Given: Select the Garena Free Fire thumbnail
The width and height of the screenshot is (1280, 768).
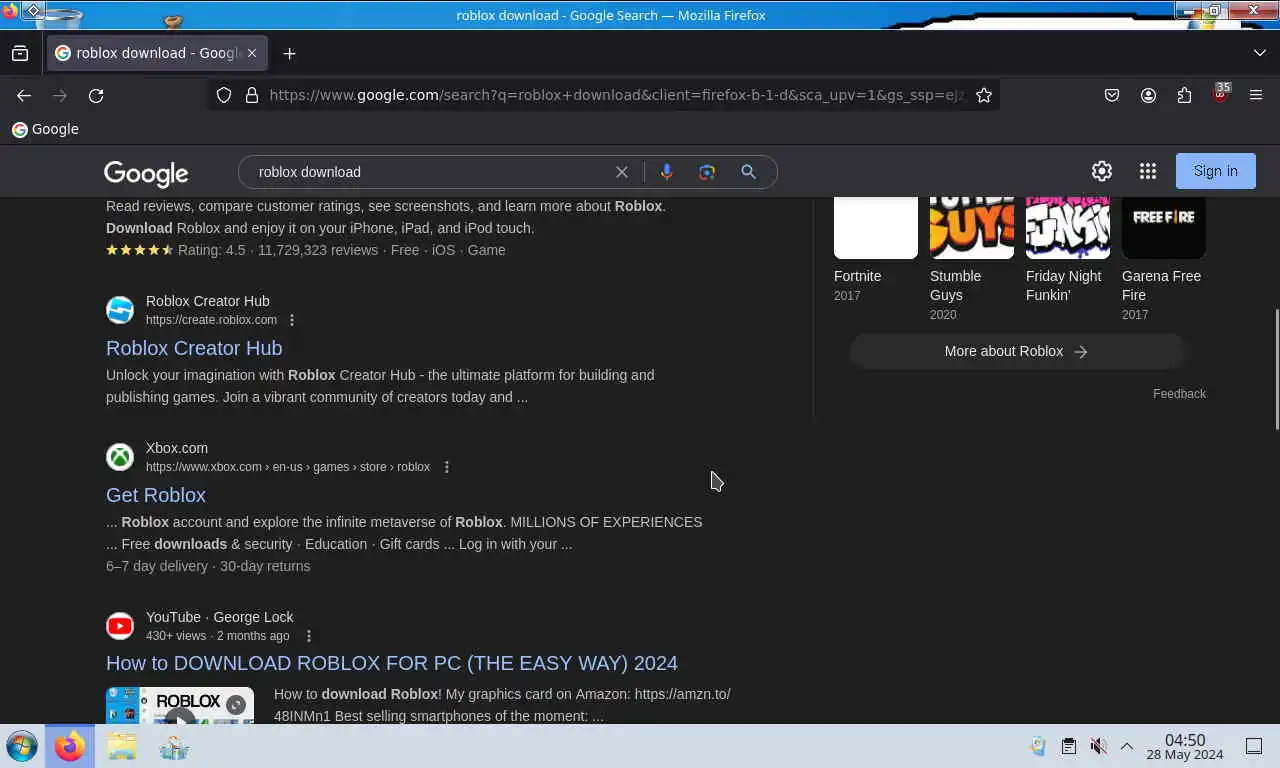Looking at the screenshot, I should [1164, 227].
